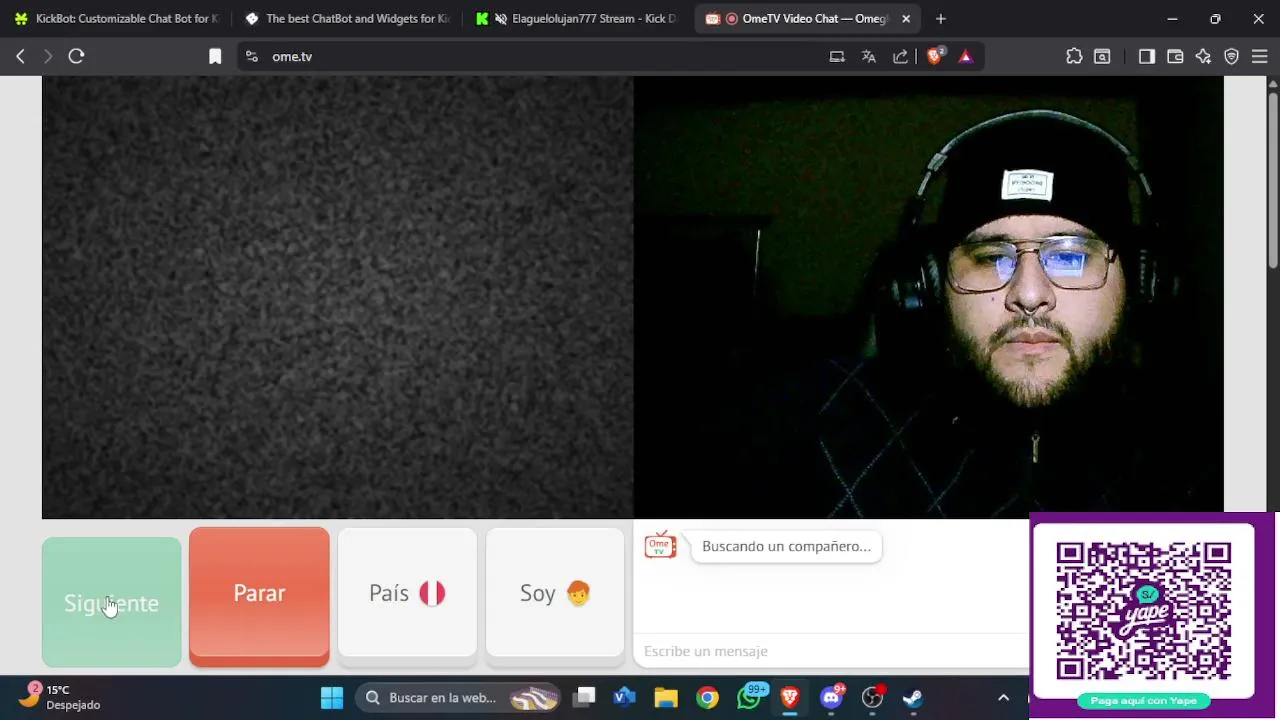Viewport: 1280px width, 720px height.
Task: Click the Buscando un compañero message
Action: click(x=786, y=546)
